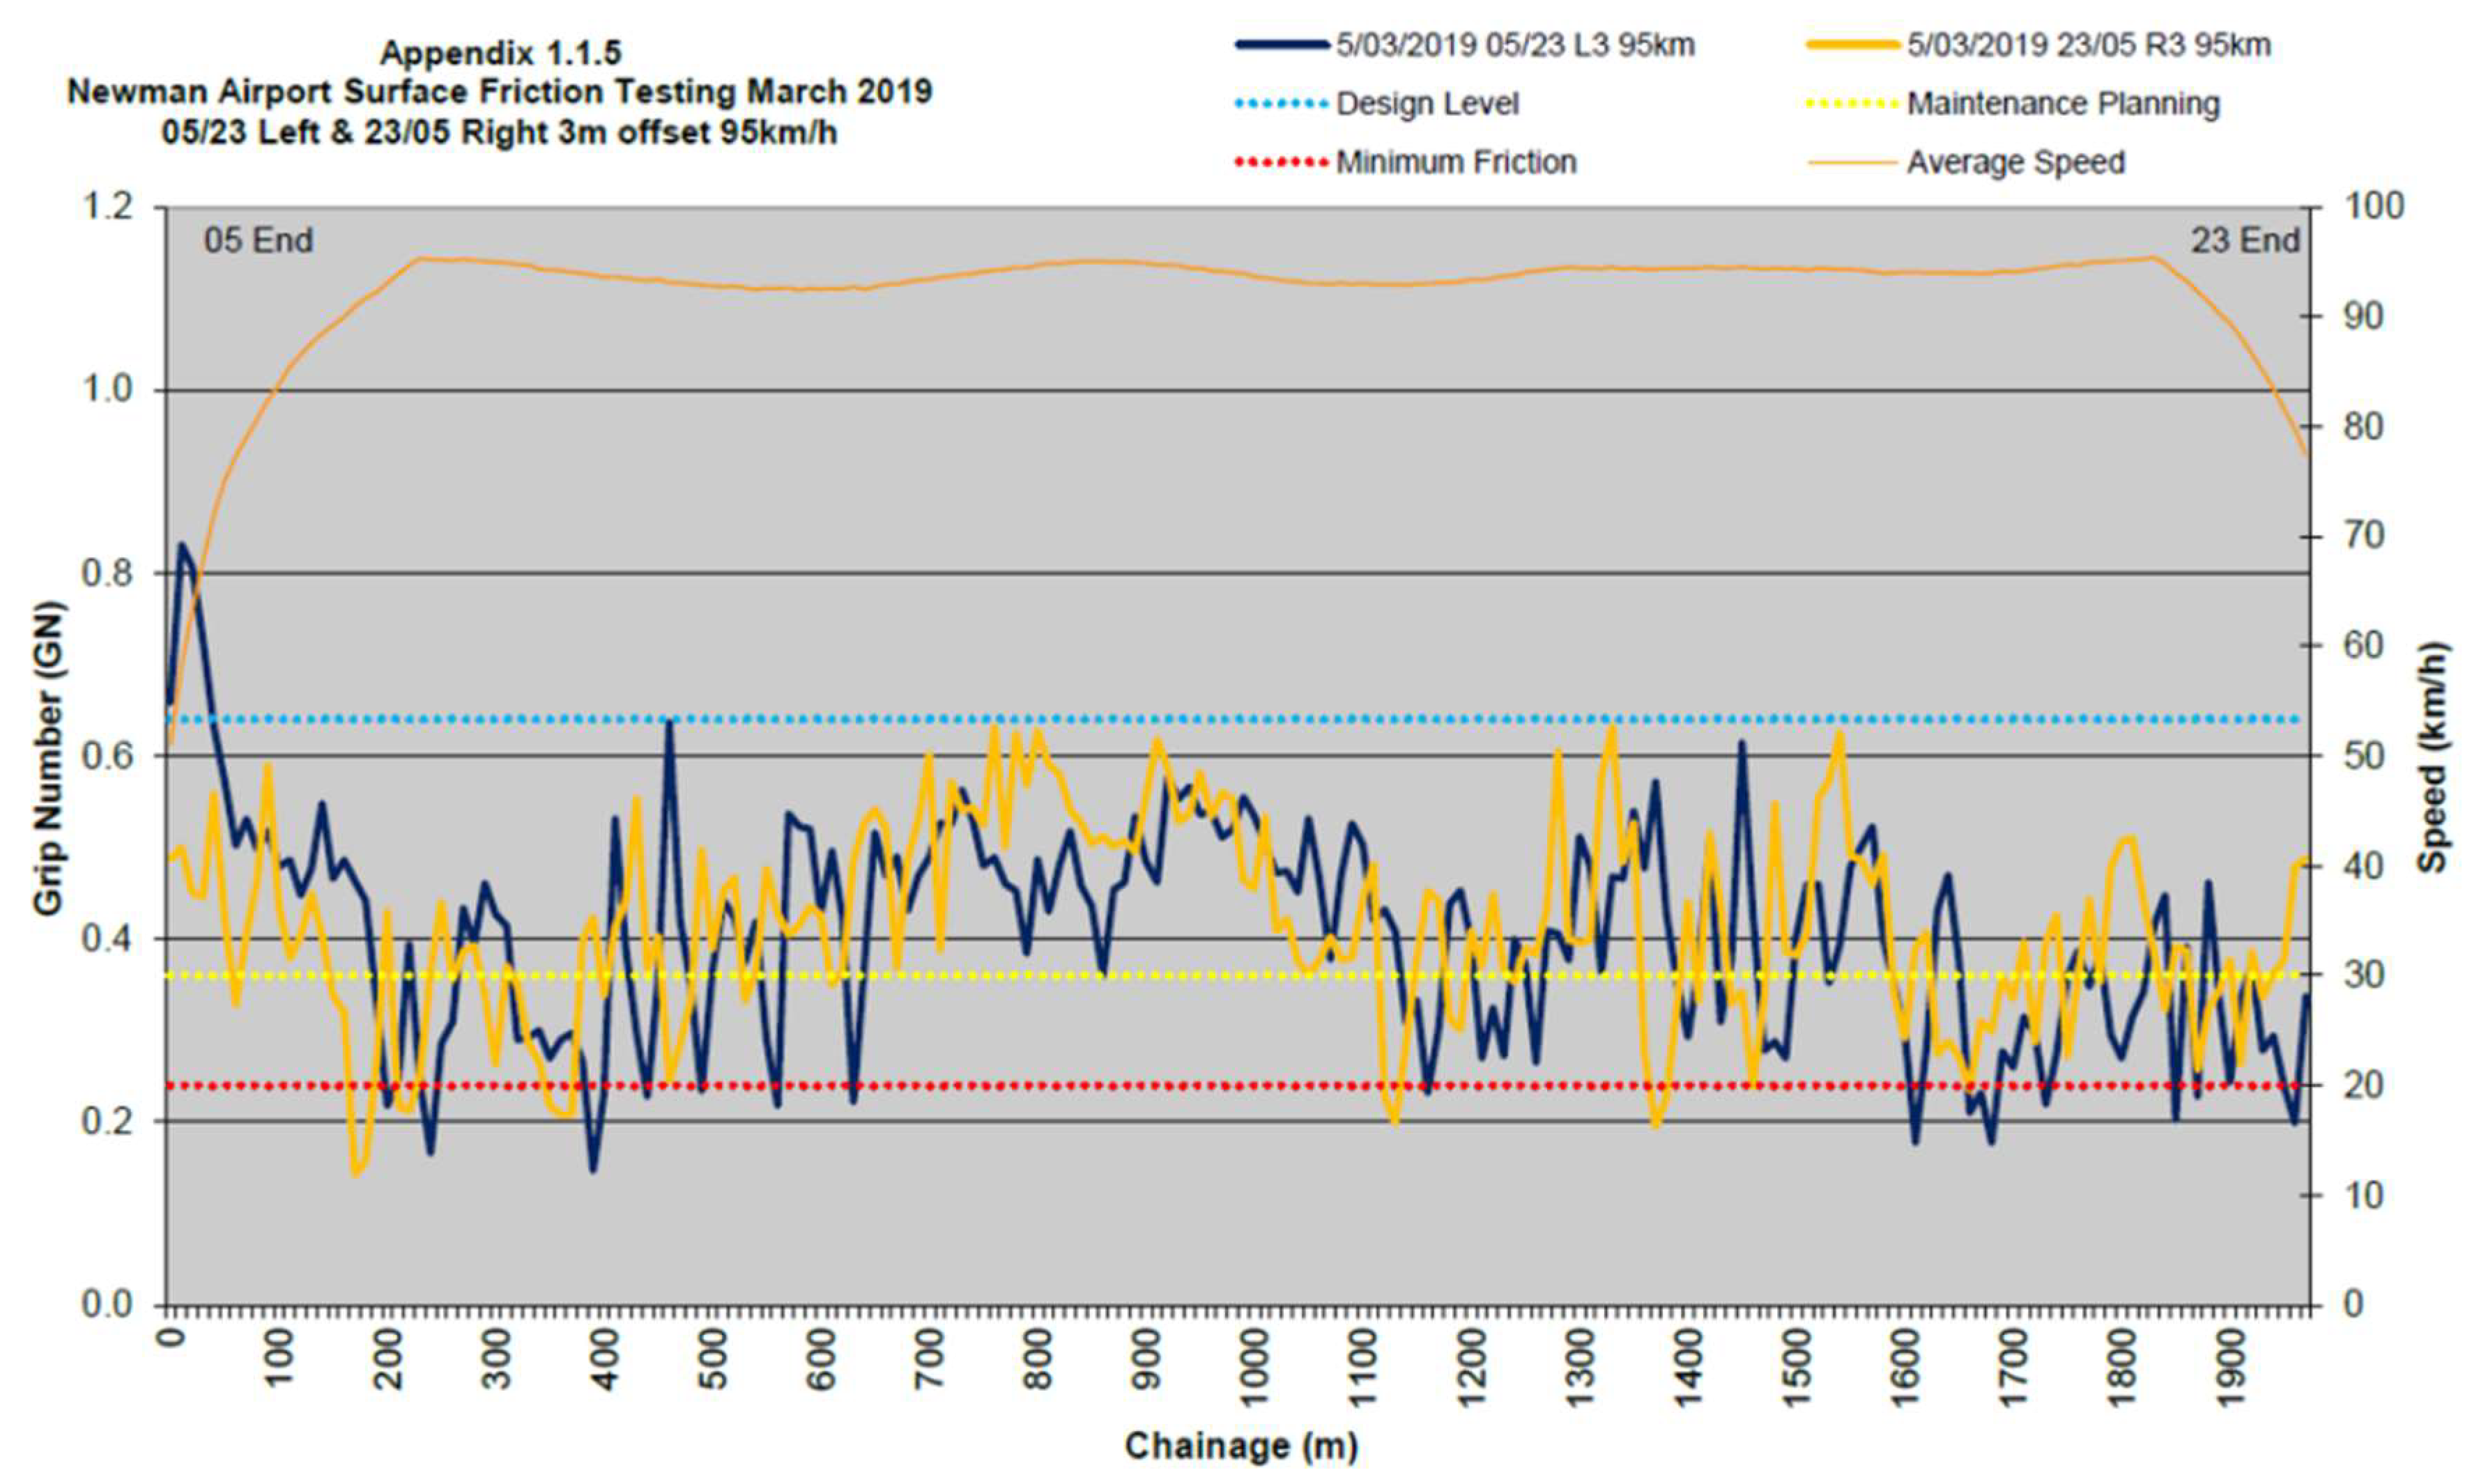This screenshot has height=1484, width=2474.
Task: Click the '05 End' annotation label
Action: click(258, 241)
